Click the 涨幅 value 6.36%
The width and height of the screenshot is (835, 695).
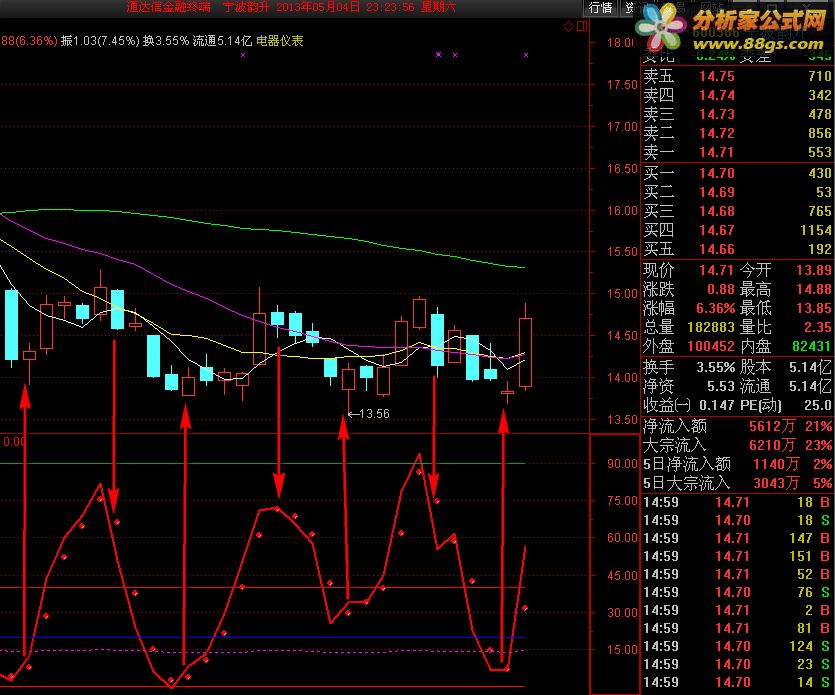click(x=715, y=308)
